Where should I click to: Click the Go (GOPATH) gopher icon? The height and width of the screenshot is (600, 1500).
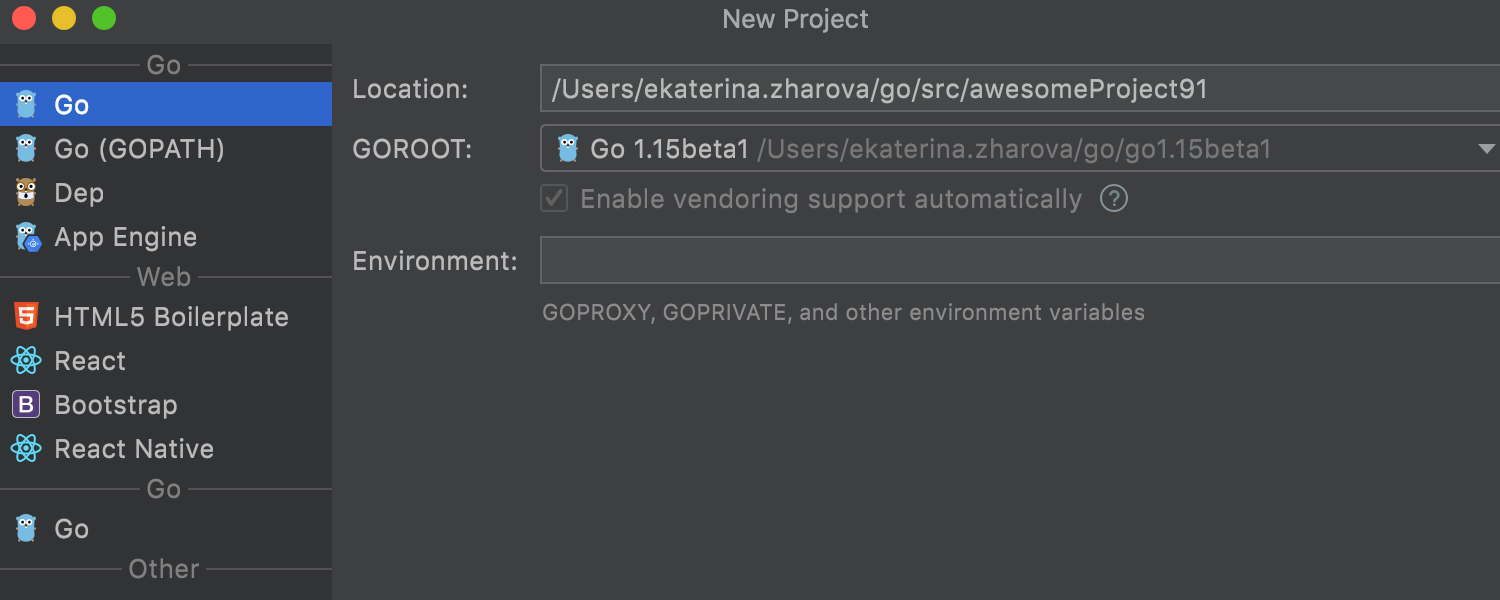coord(26,148)
